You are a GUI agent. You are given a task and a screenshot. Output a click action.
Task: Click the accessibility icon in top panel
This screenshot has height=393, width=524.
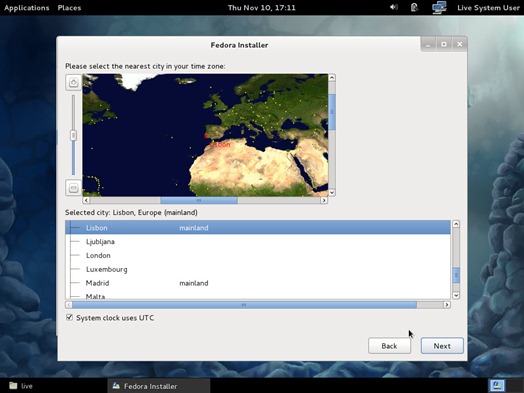414,7
